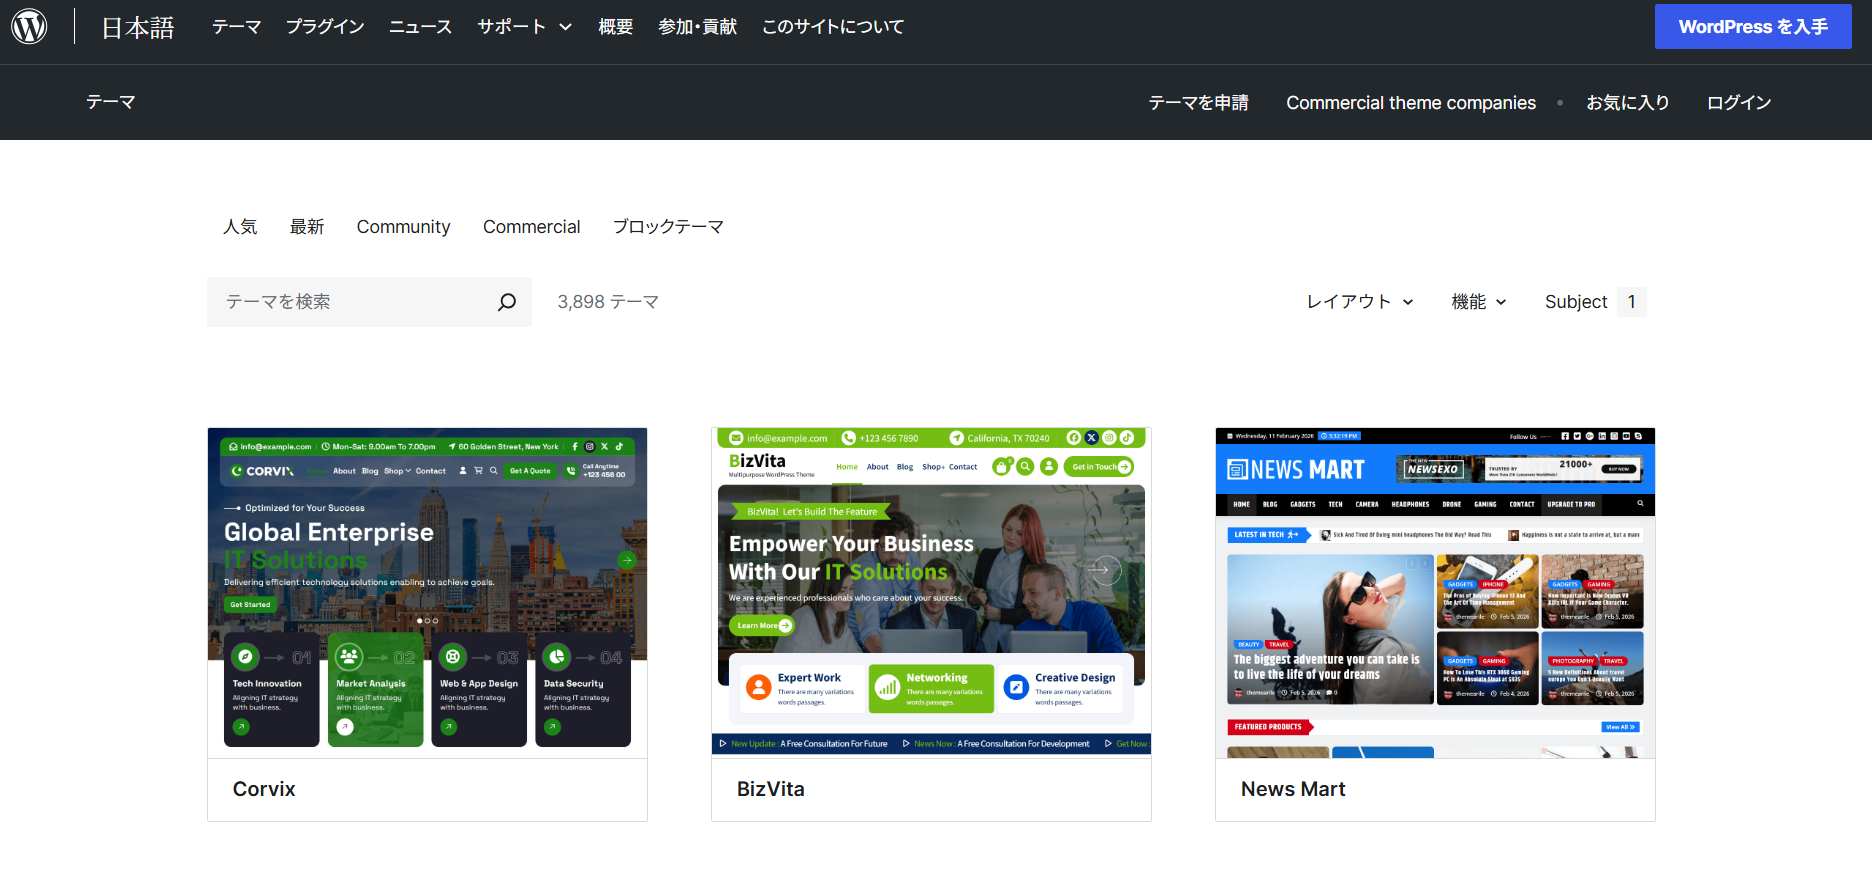Screen dimensions: 1872x869
Task: Open the Subject filter
Action: tap(1595, 302)
